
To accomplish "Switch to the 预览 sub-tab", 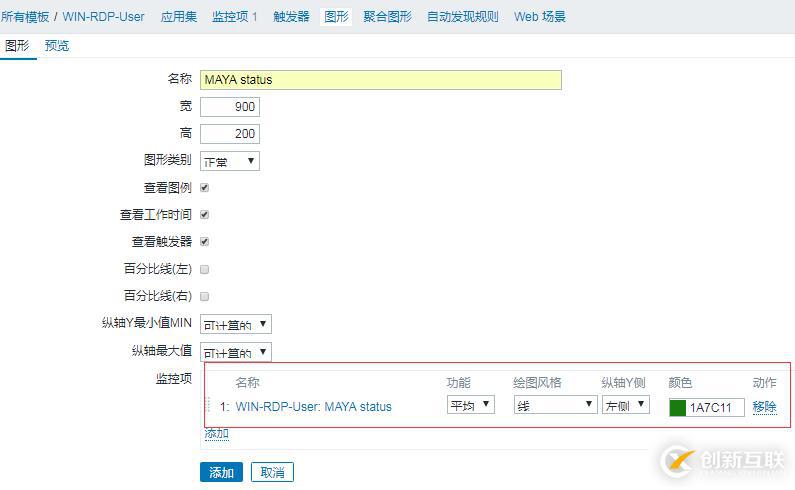I will [x=57, y=46].
